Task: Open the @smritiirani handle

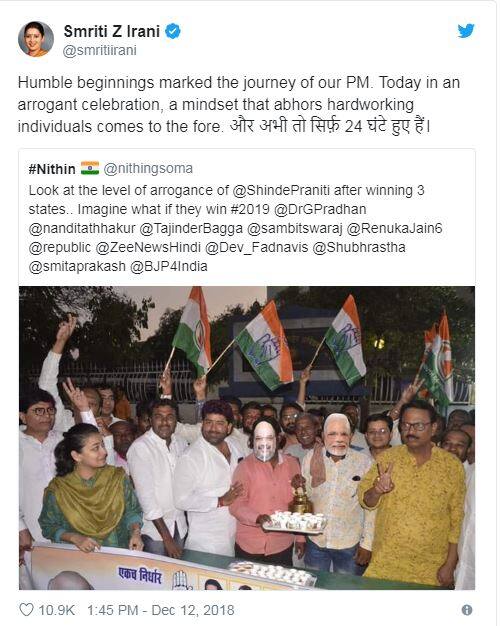Action: click(x=100, y=51)
